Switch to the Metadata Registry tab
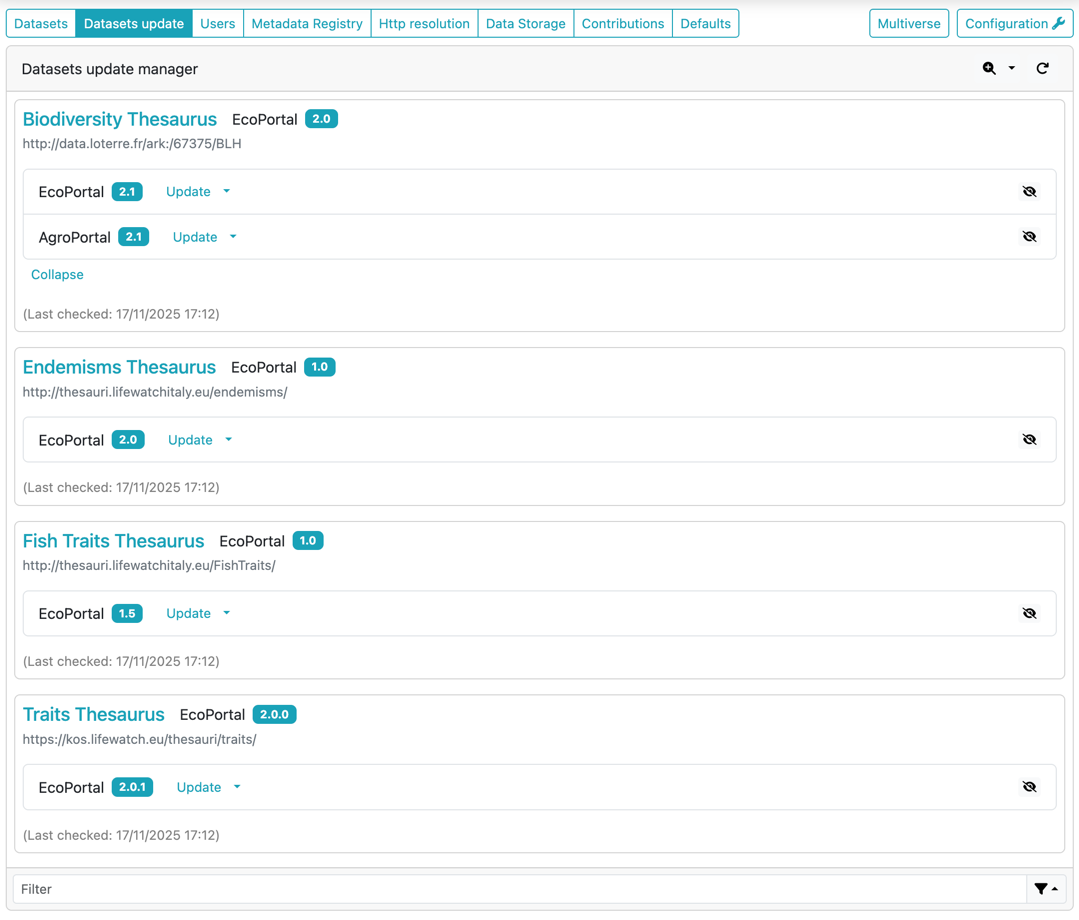 [307, 23]
